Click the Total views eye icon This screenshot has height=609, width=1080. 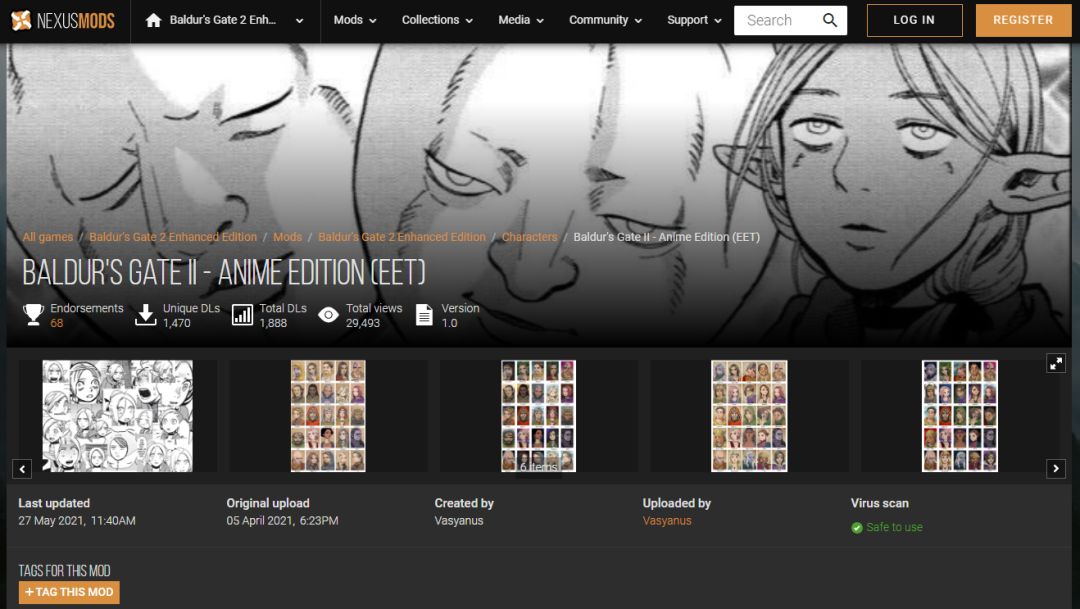(x=329, y=315)
